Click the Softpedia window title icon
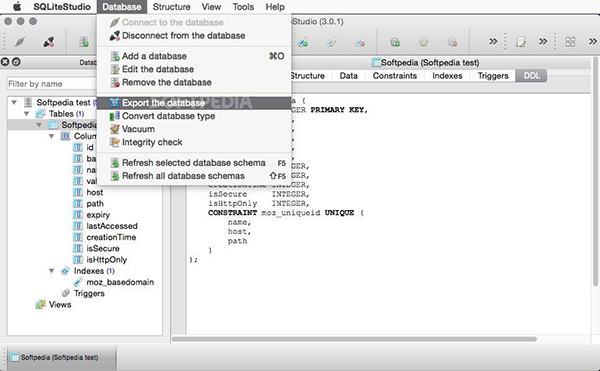 [x=376, y=62]
